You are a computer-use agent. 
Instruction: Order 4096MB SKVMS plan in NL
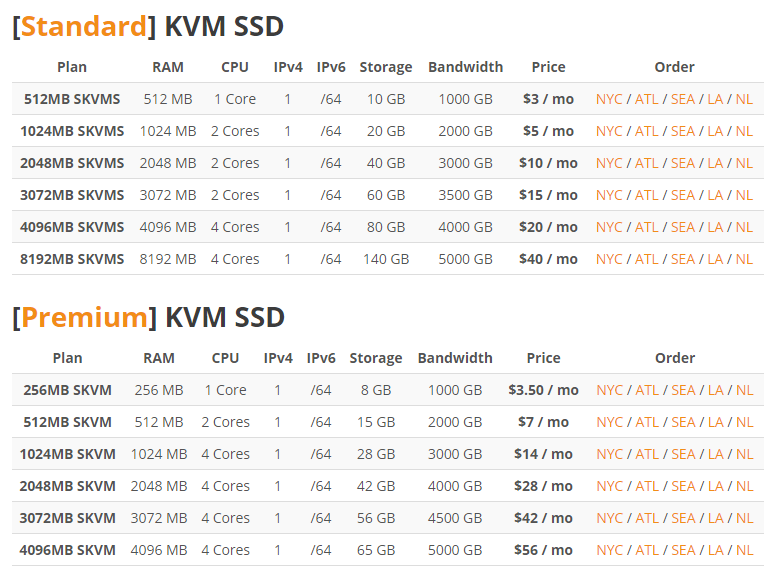(744, 227)
